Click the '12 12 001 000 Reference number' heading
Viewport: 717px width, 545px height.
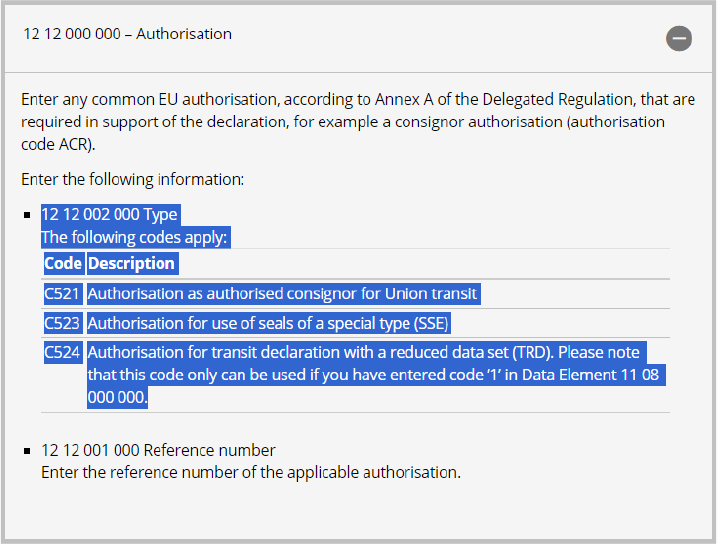point(158,450)
